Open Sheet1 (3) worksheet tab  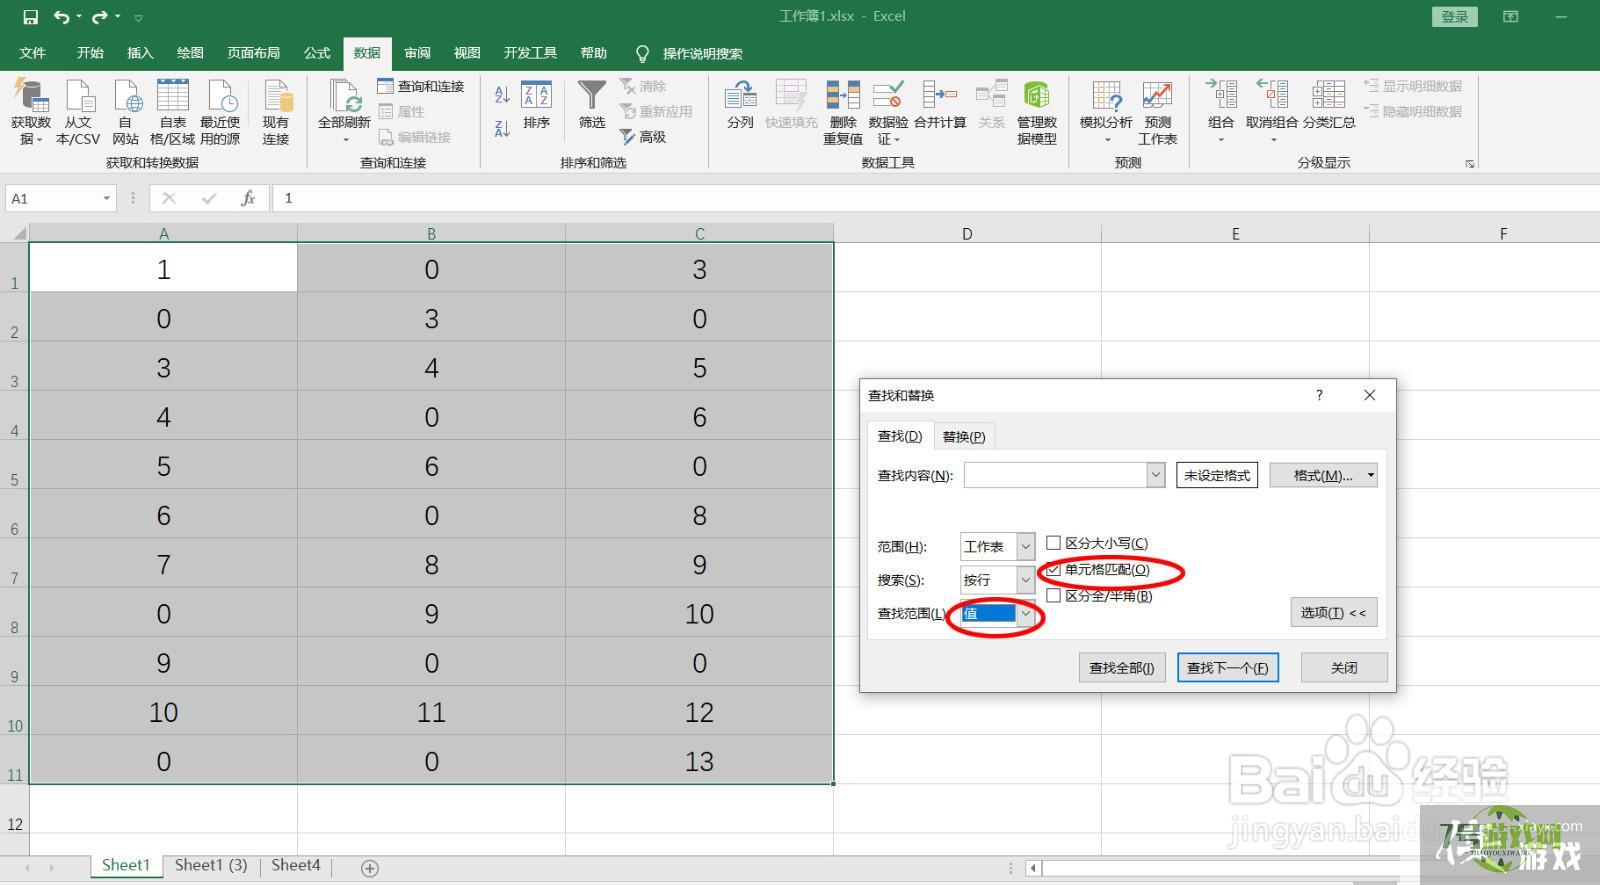[x=211, y=866]
